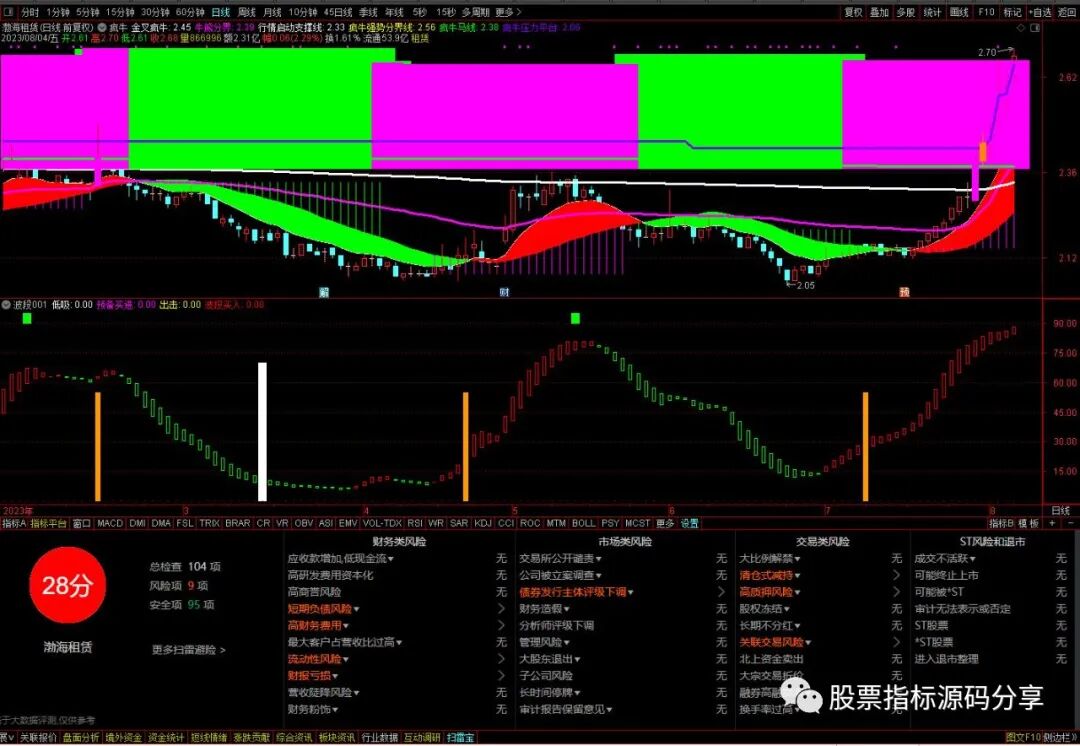Expand the 更多 periods arrow
Screen dimensions: 1080x746
tap(509, 12)
